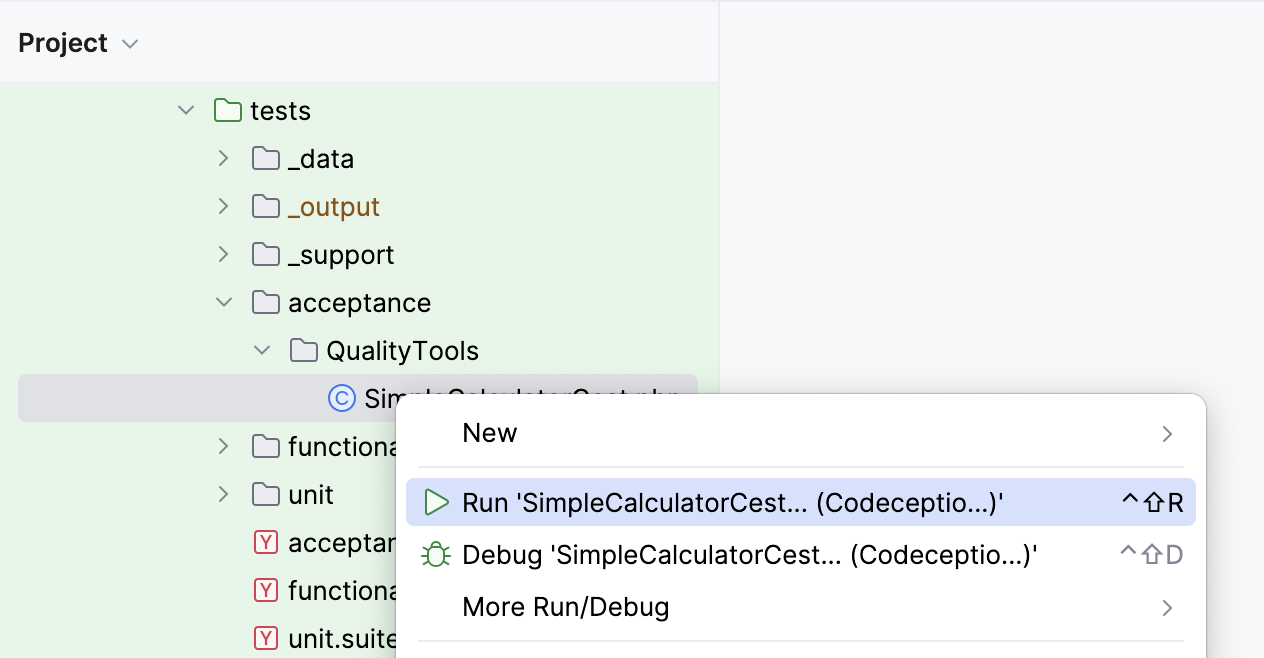1264x658 pixels.
Task: Collapse the tests tree node
Action: [185, 110]
